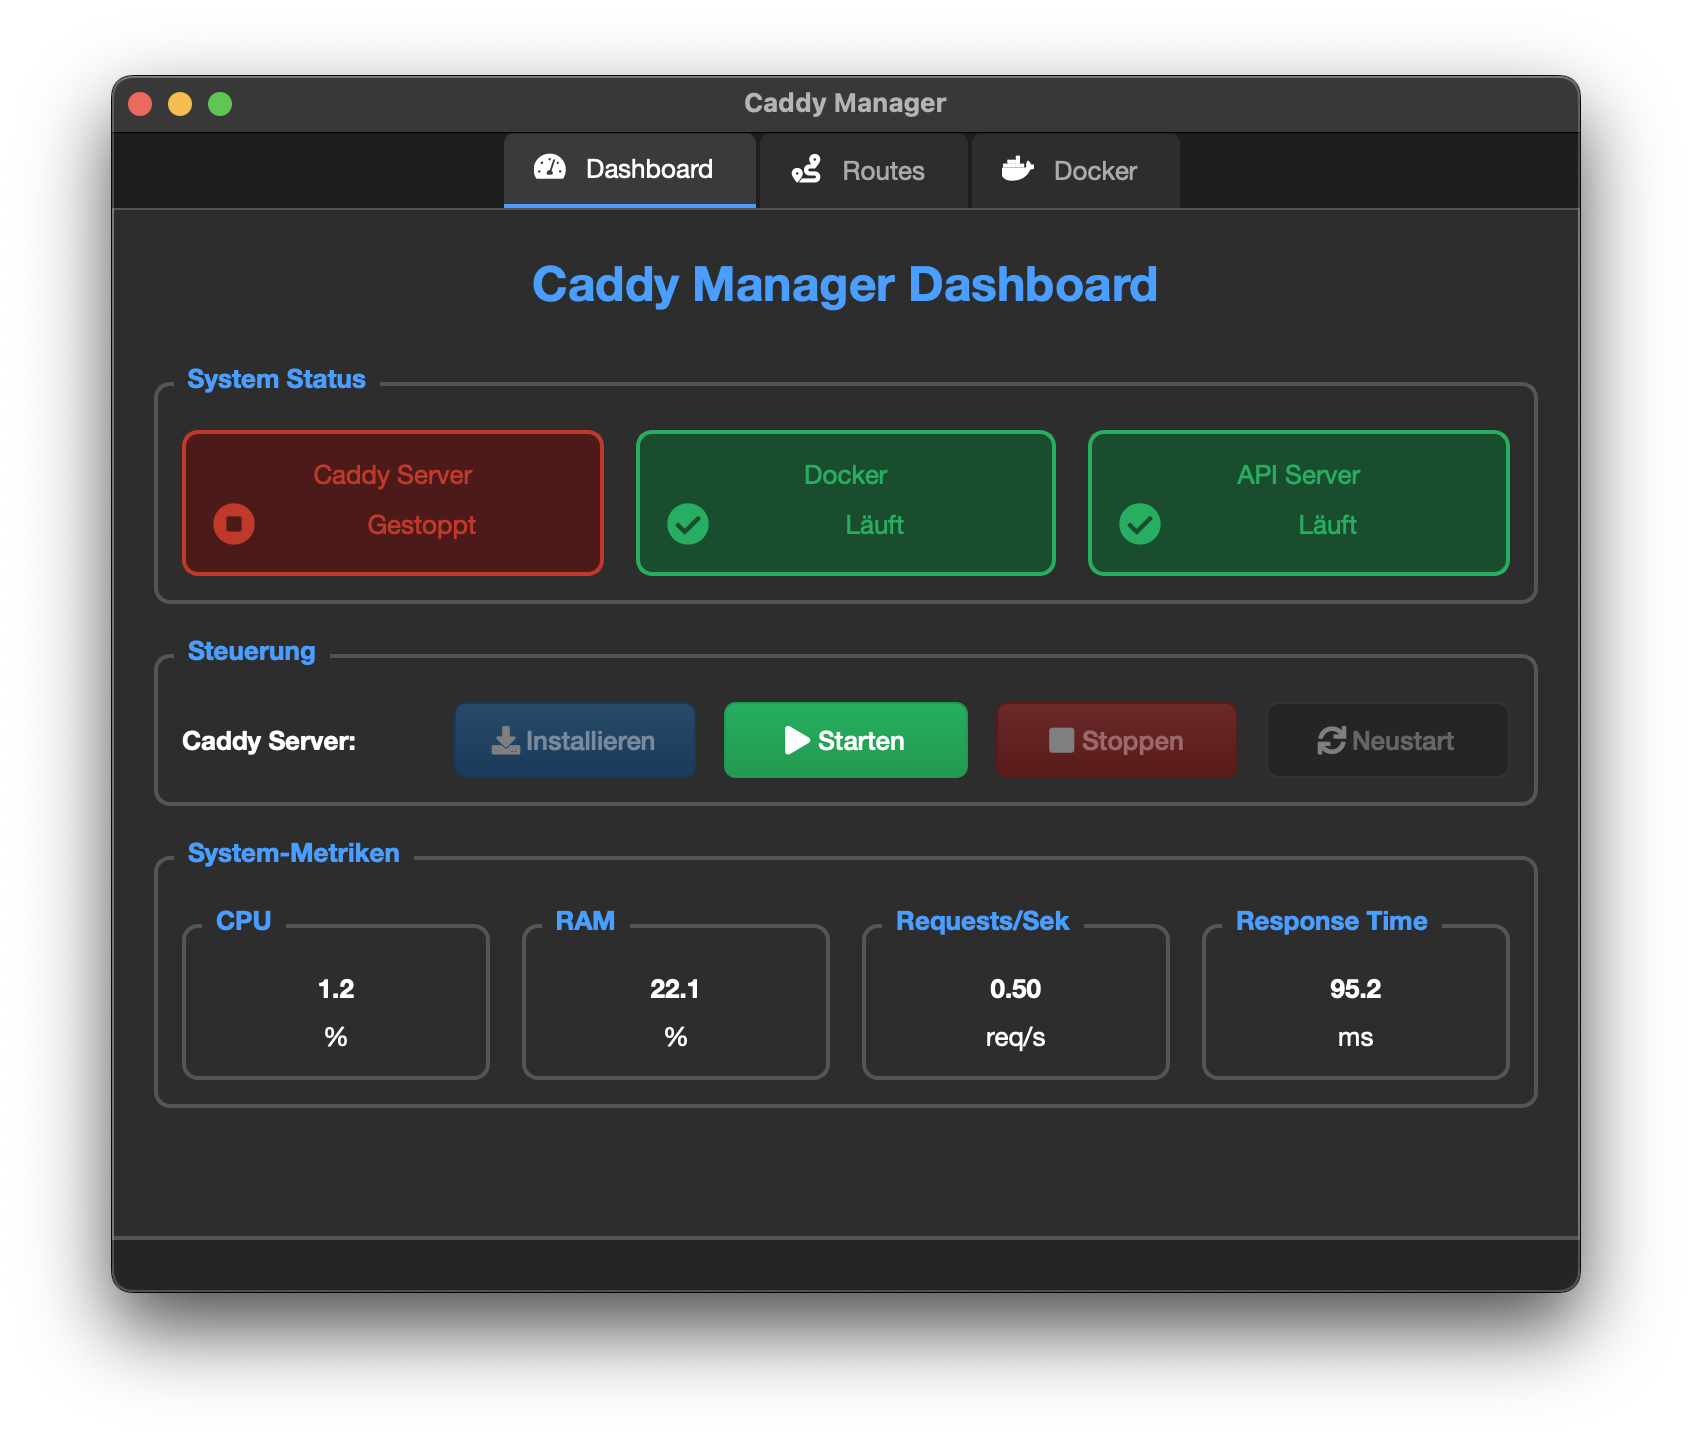This screenshot has width=1692, height=1440.
Task: Click the CPU metric title
Action: 244,921
